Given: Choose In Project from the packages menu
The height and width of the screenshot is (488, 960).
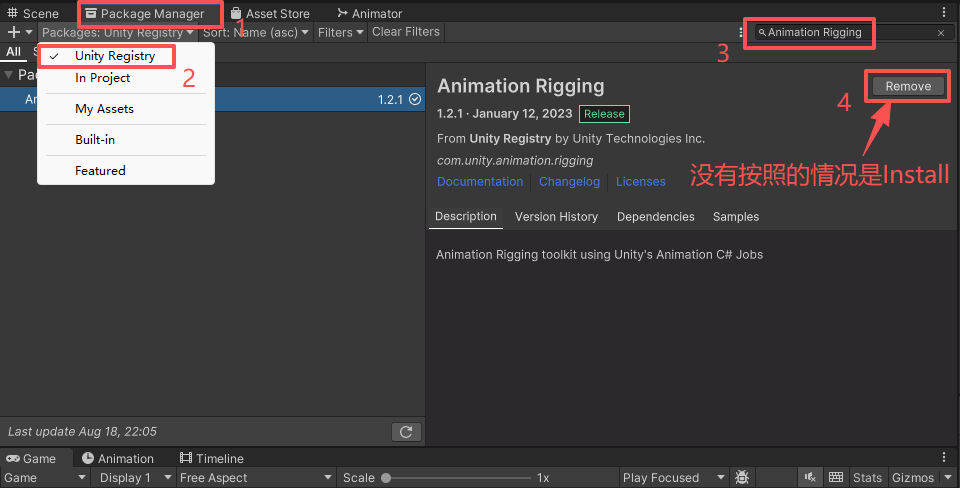Looking at the screenshot, I should coord(103,78).
